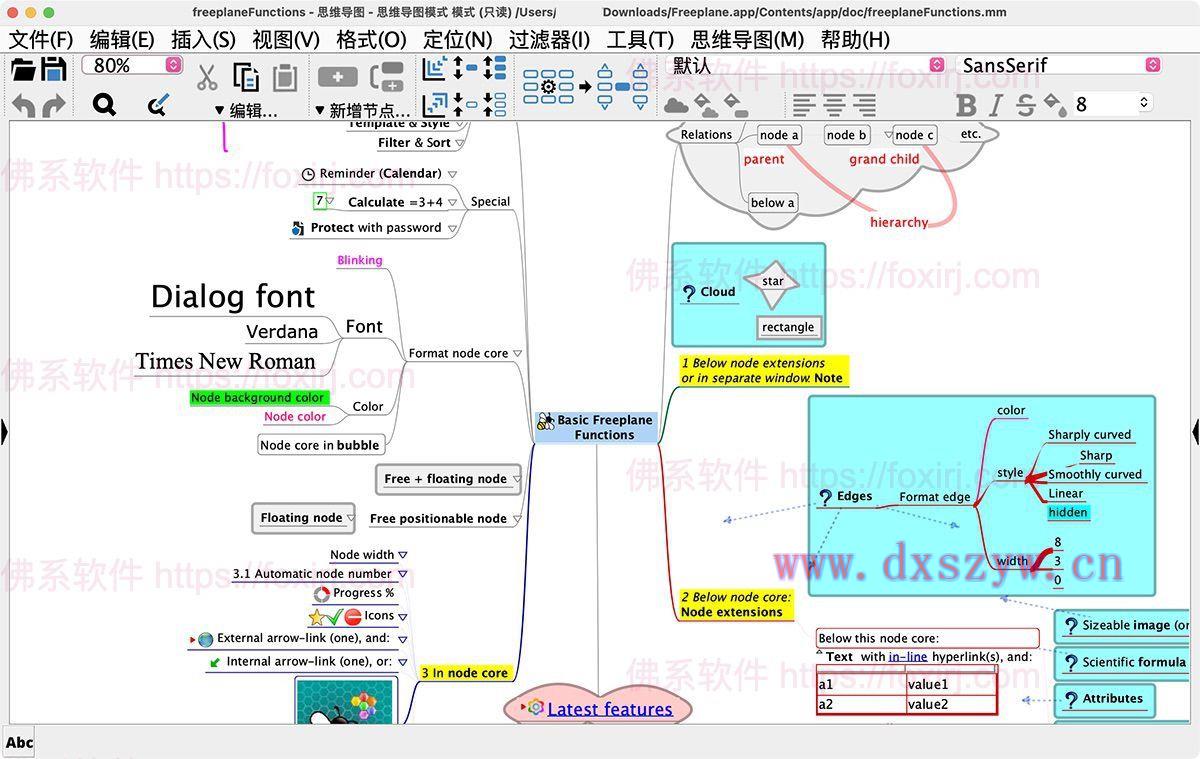The image size is (1200, 759).
Task: Open the 格式(O) menu
Action: 371,39
